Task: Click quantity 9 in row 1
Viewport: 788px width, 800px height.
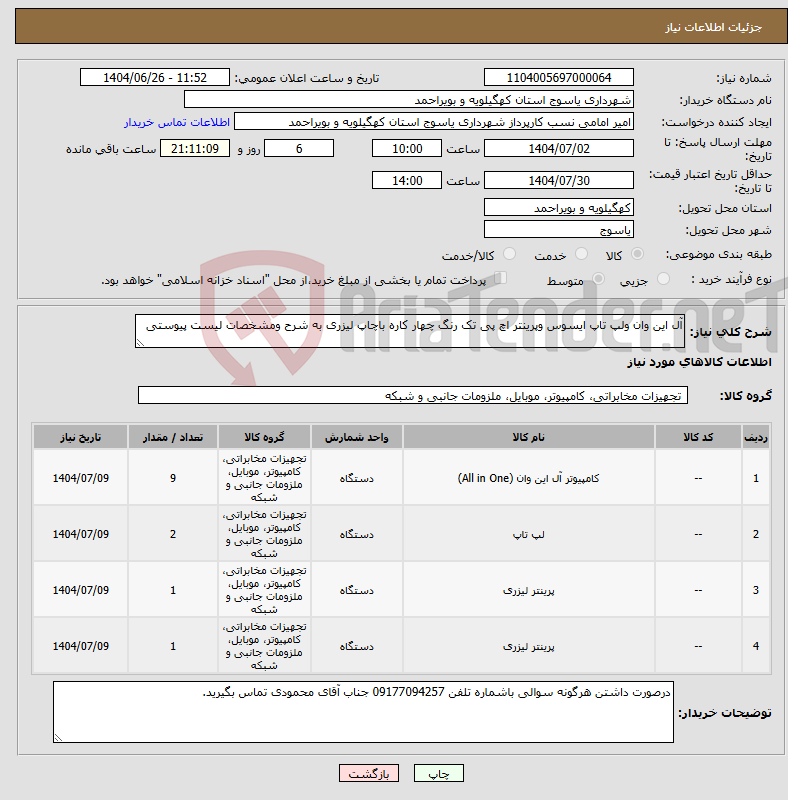Action: [x=173, y=478]
